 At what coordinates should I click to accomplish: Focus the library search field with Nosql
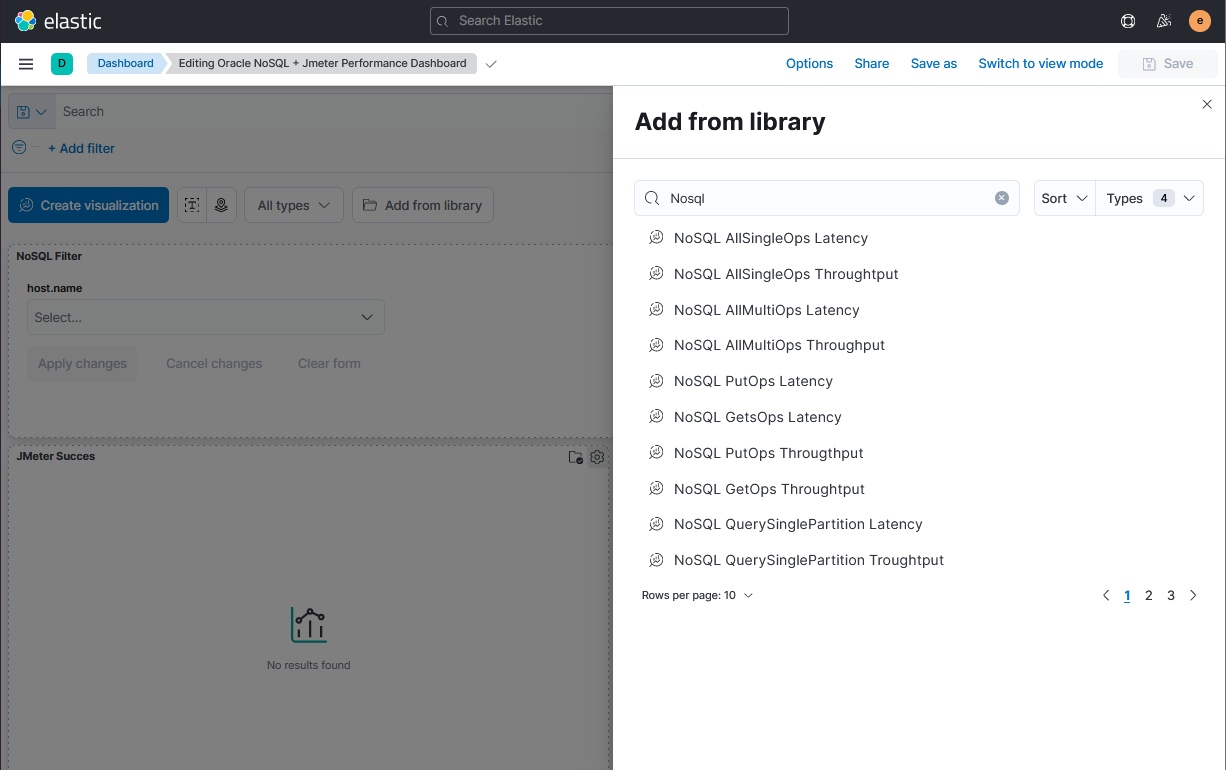coord(827,198)
